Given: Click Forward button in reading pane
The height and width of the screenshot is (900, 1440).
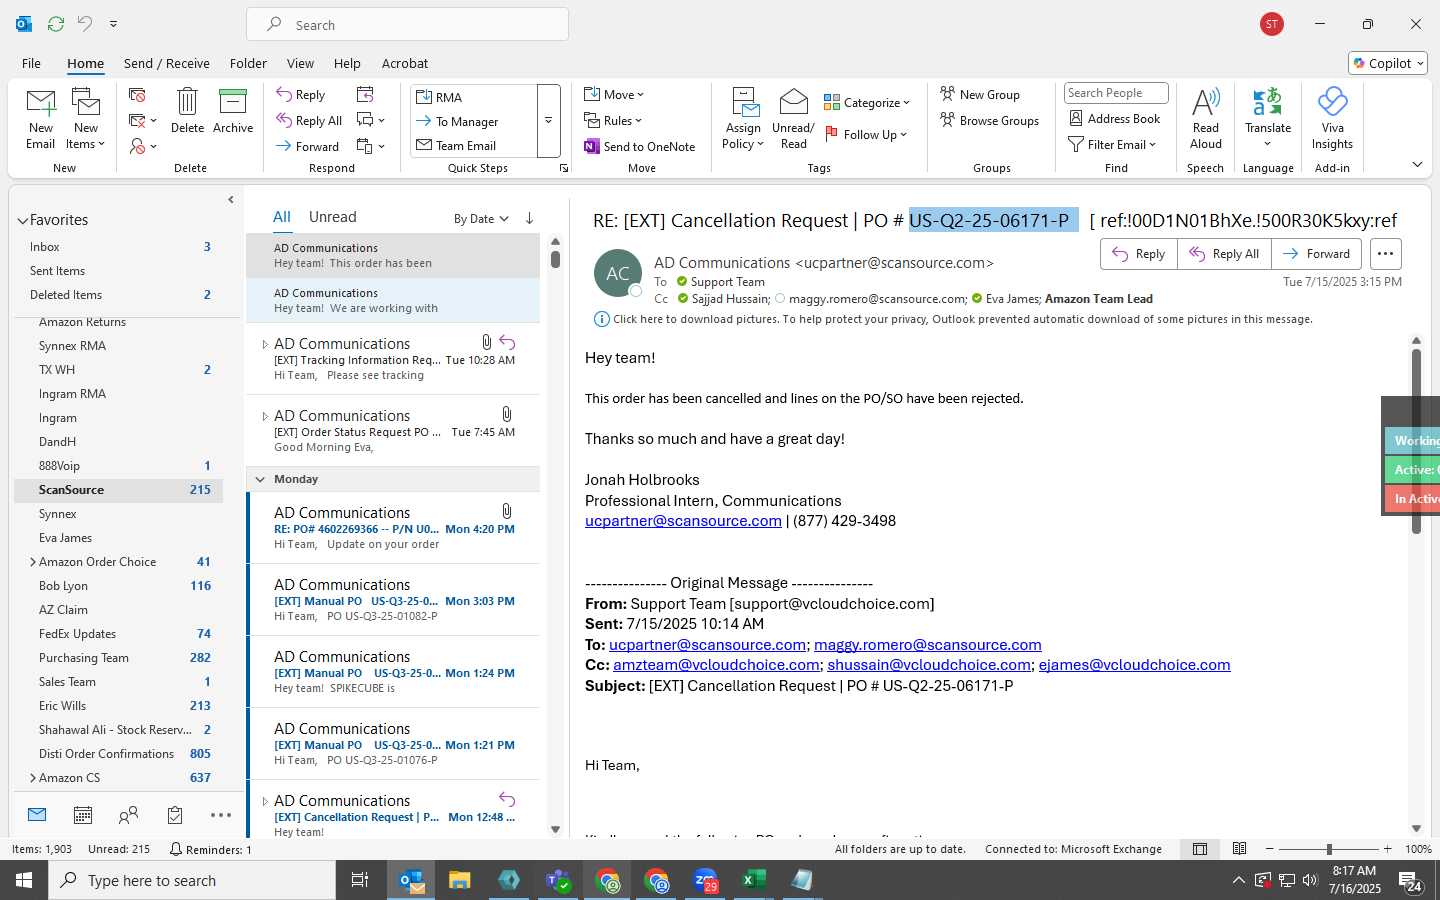Looking at the screenshot, I should [1317, 254].
